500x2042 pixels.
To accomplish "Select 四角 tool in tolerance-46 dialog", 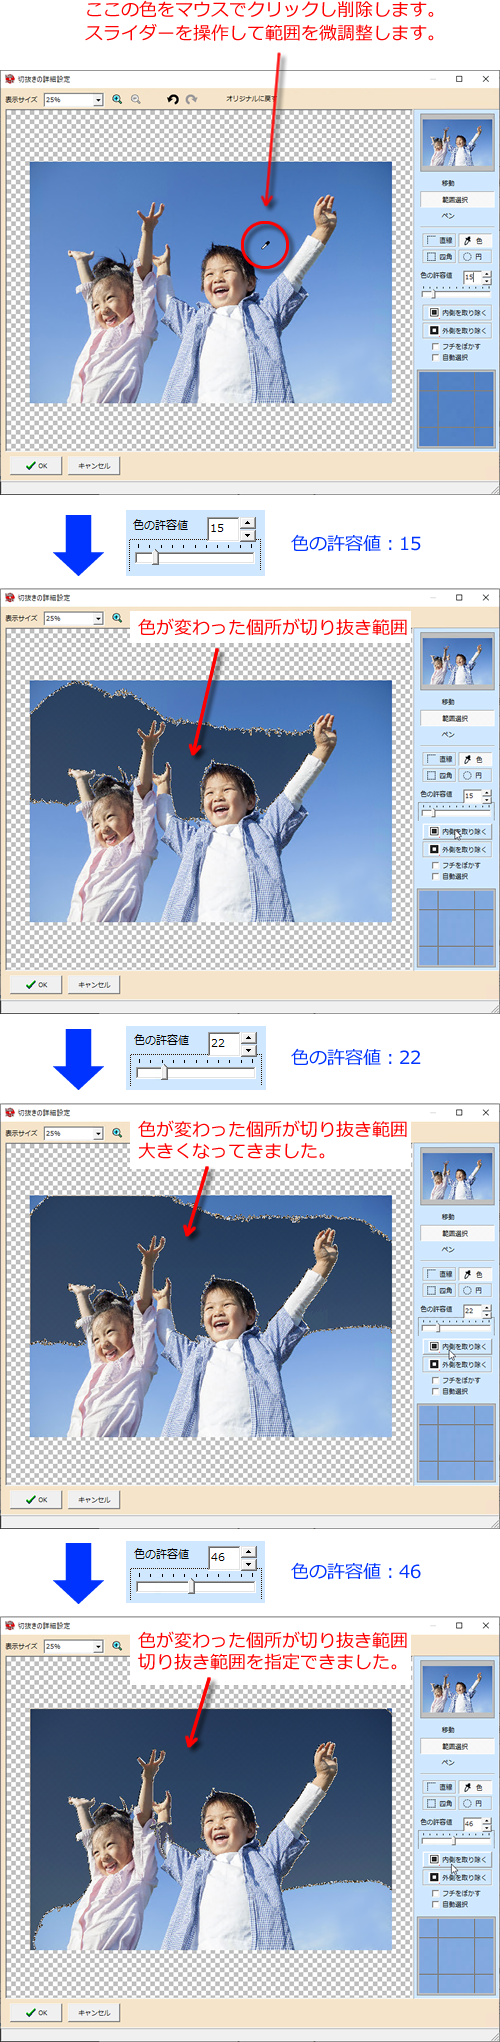I will click(x=439, y=1803).
